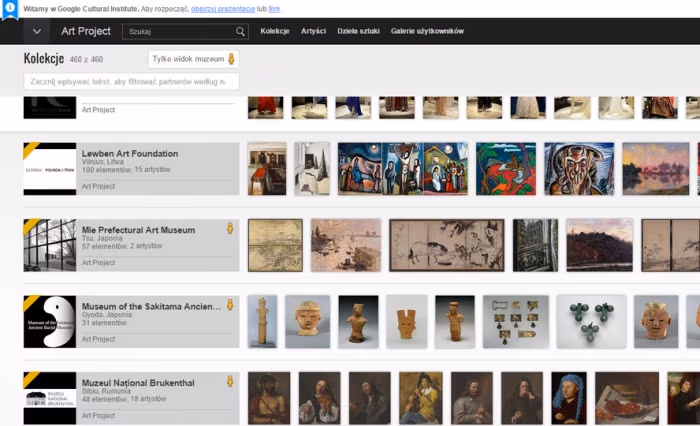Open the hazy harbor painting in Mie row
The image size is (700, 426).
(346, 245)
